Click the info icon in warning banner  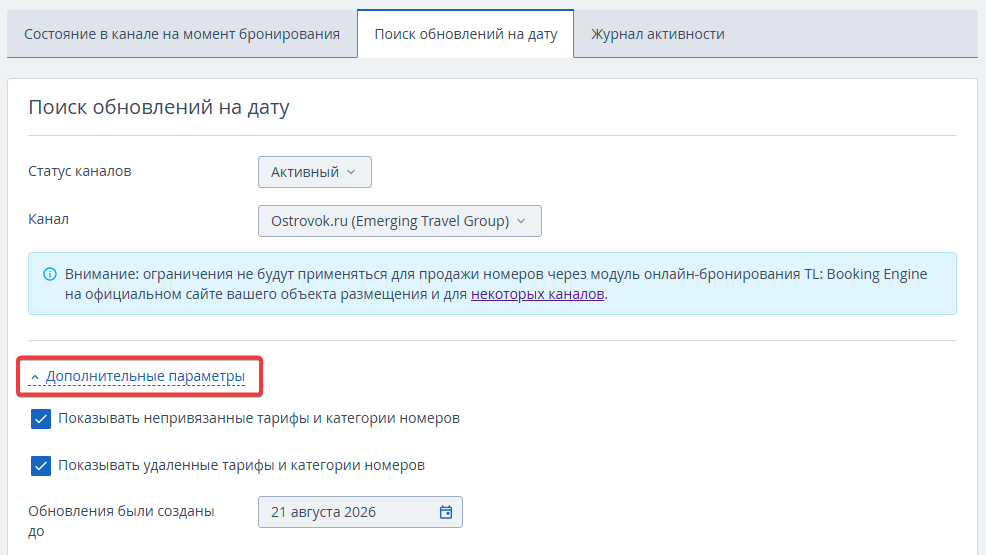[50, 275]
